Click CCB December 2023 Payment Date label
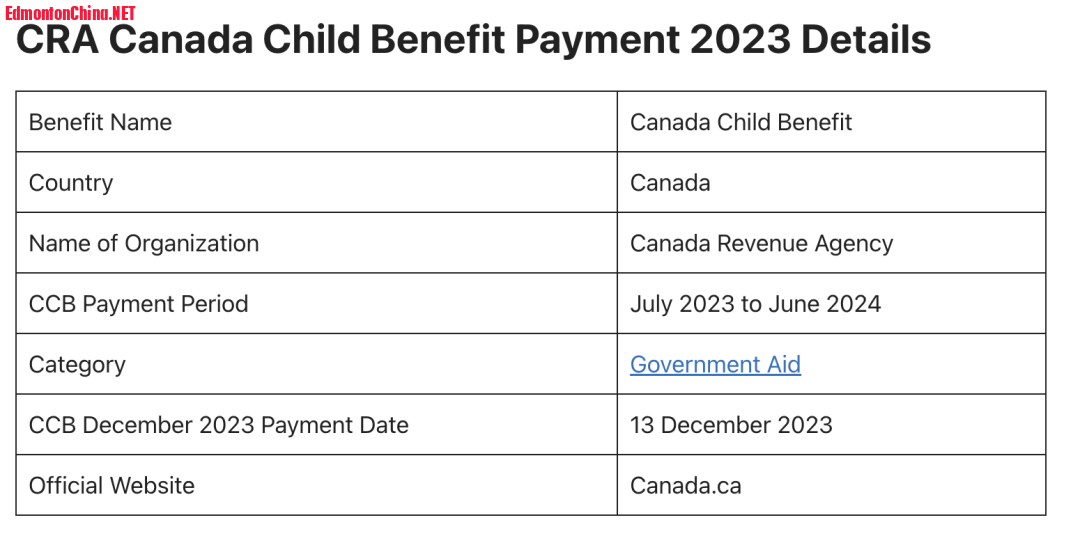This screenshot has width=1080, height=543. [x=218, y=425]
